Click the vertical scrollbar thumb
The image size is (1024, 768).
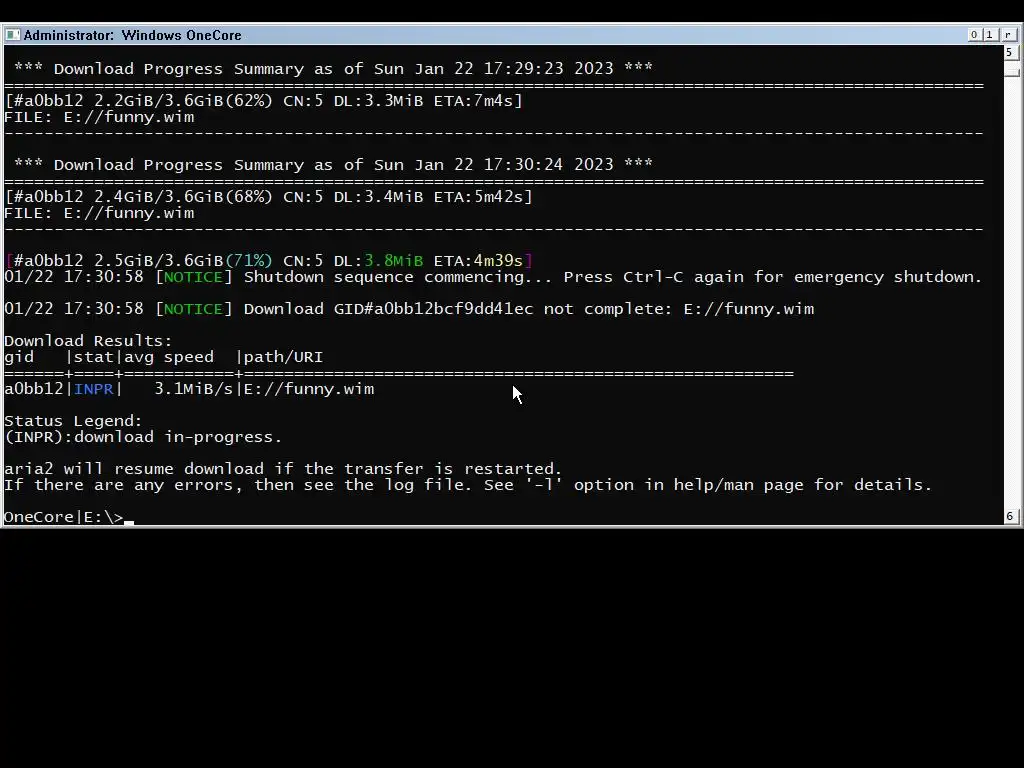pos(1010,70)
